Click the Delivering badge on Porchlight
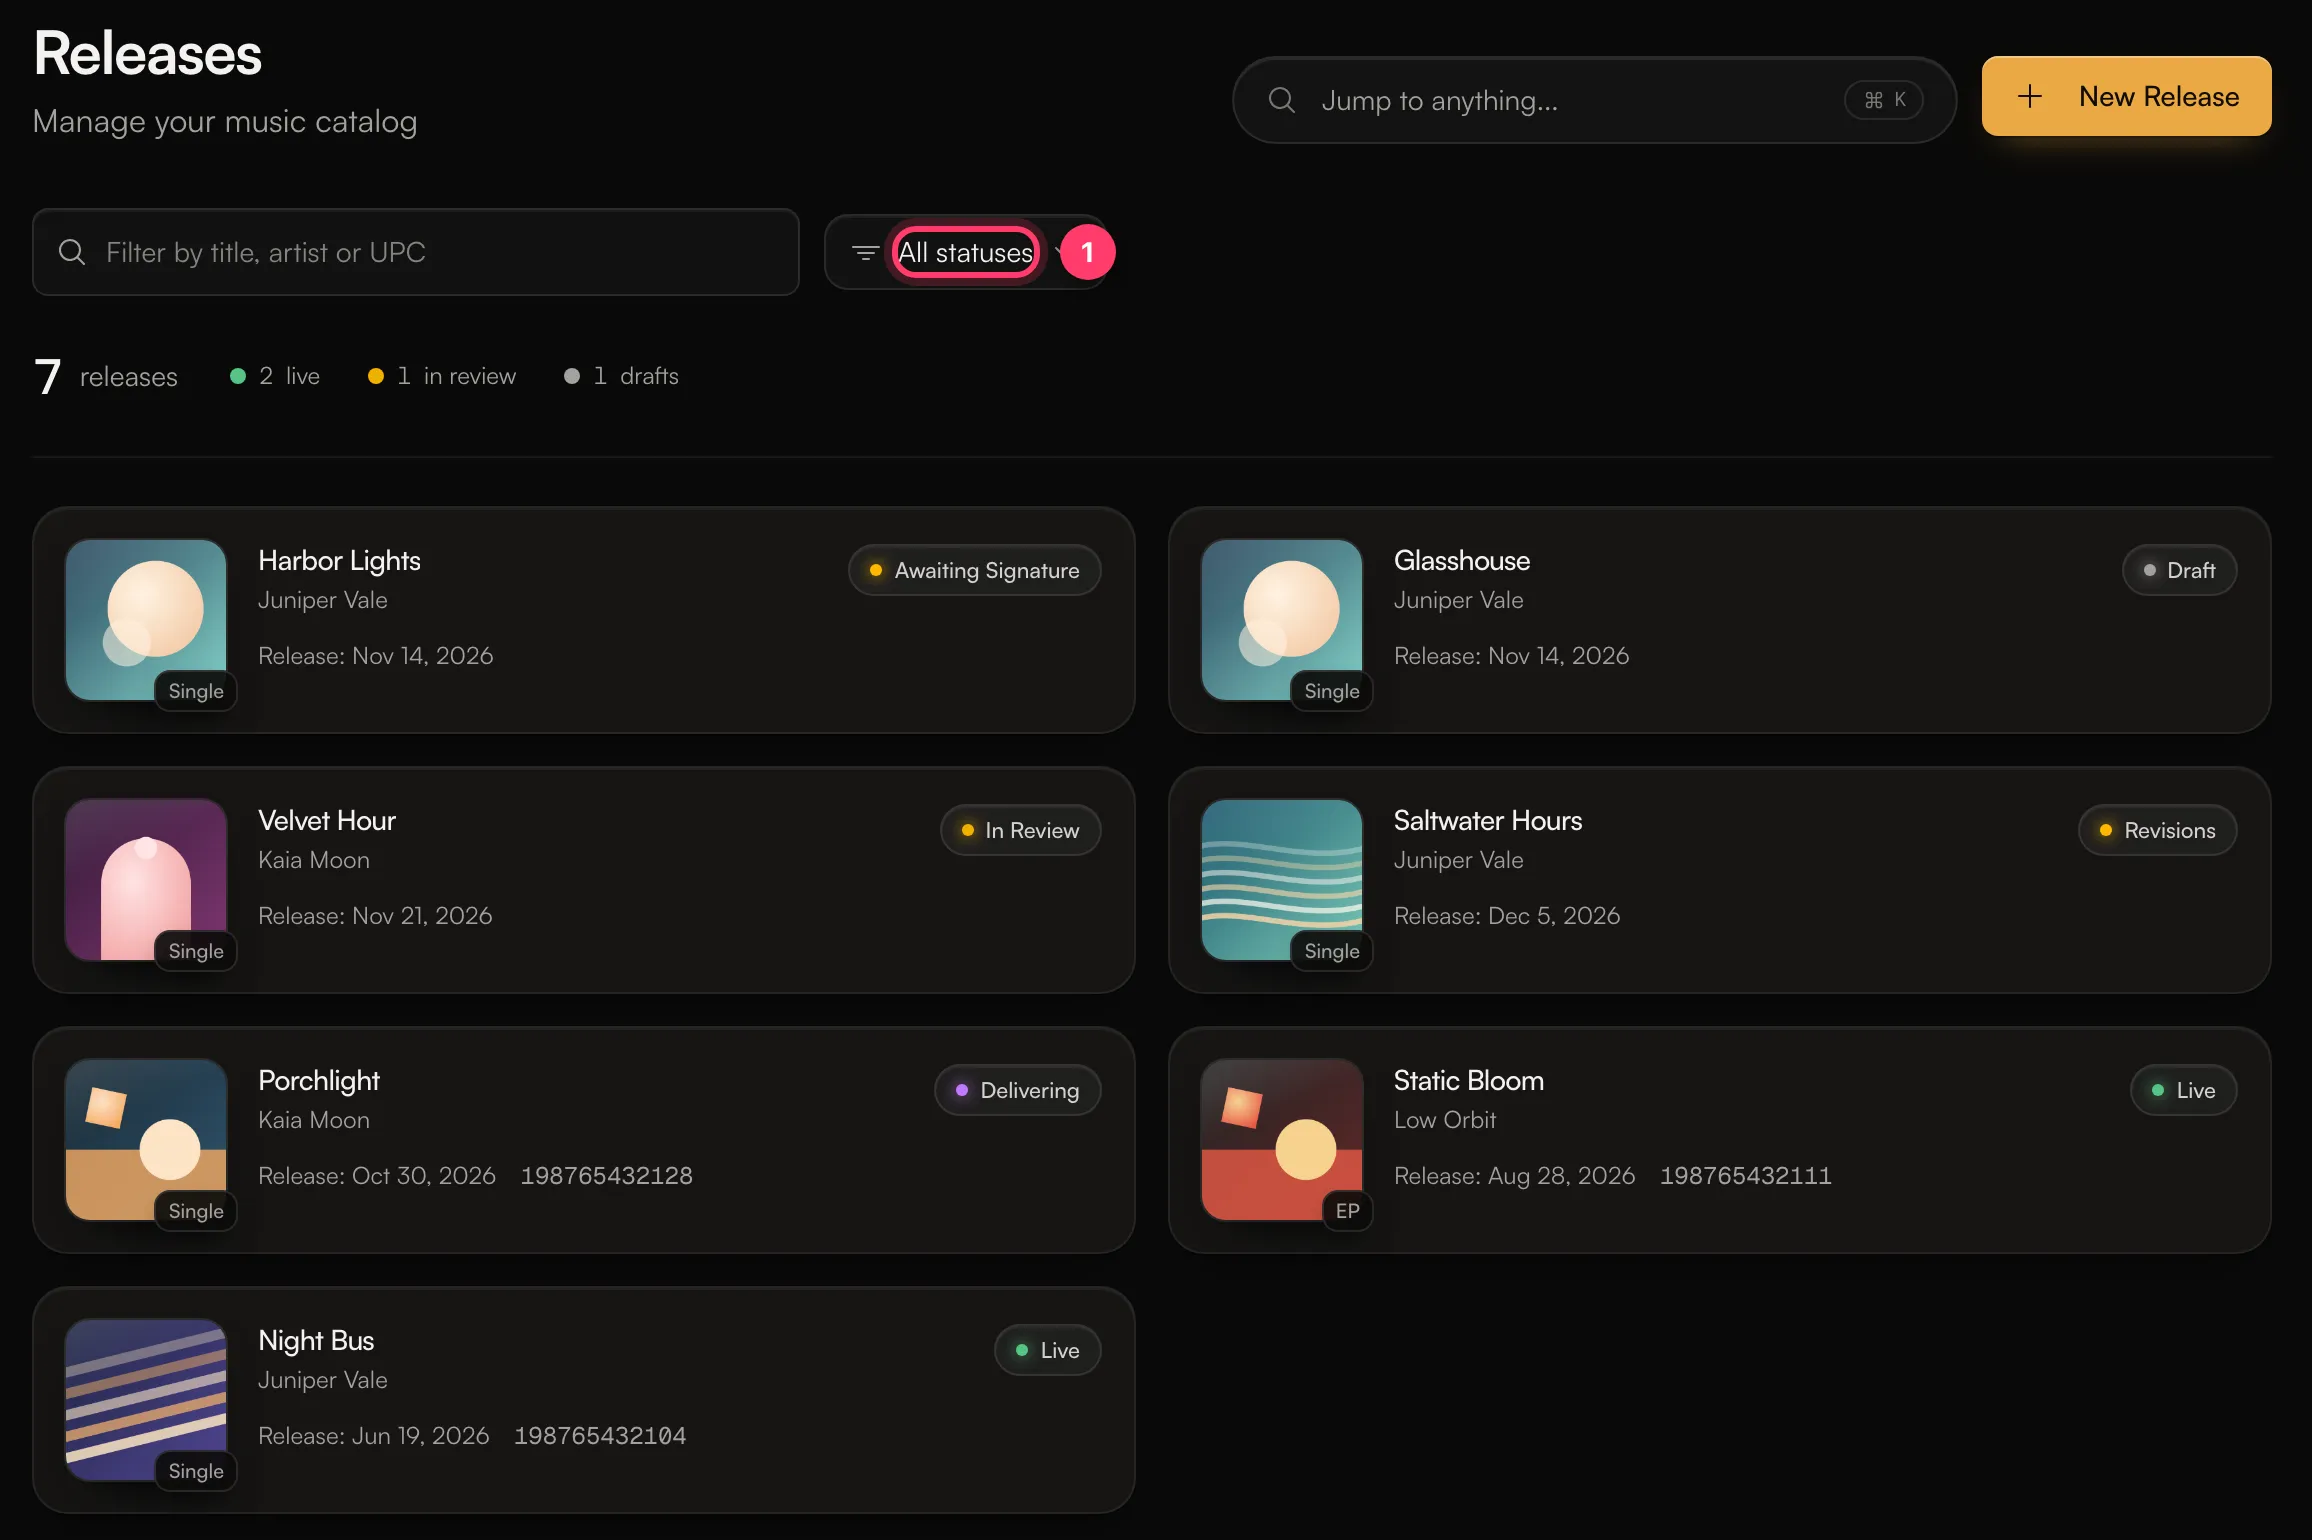Image resolution: width=2312 pixels, height=1540 pixels. point(1018,1090)
